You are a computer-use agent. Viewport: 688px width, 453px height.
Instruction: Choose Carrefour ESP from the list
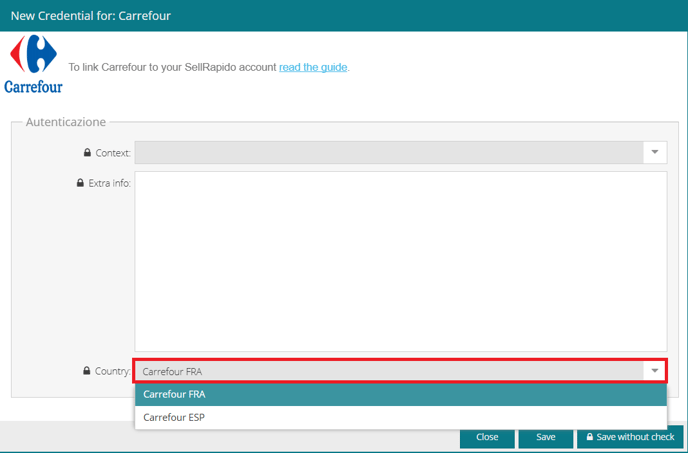tap(401, 417)
